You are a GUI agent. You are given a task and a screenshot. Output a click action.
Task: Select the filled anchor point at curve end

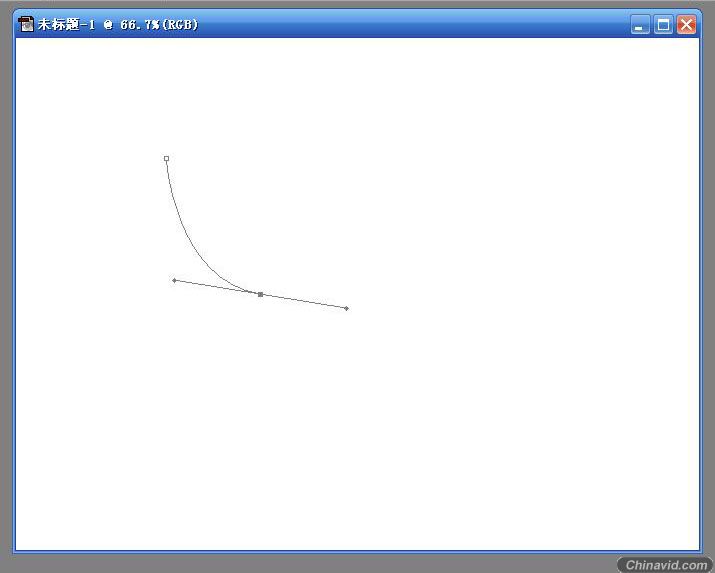260,294
